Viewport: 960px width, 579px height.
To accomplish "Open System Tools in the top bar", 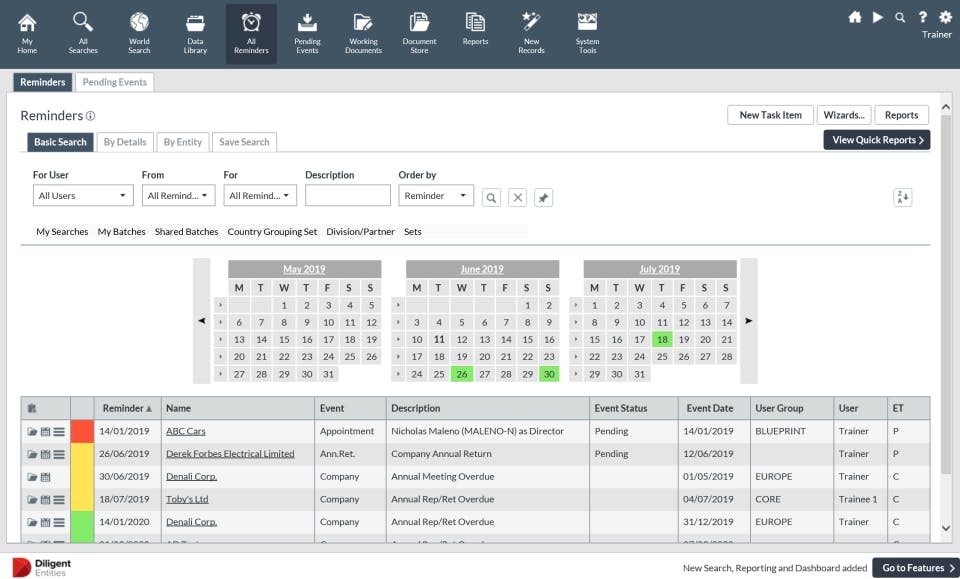I will click(587, 33).
